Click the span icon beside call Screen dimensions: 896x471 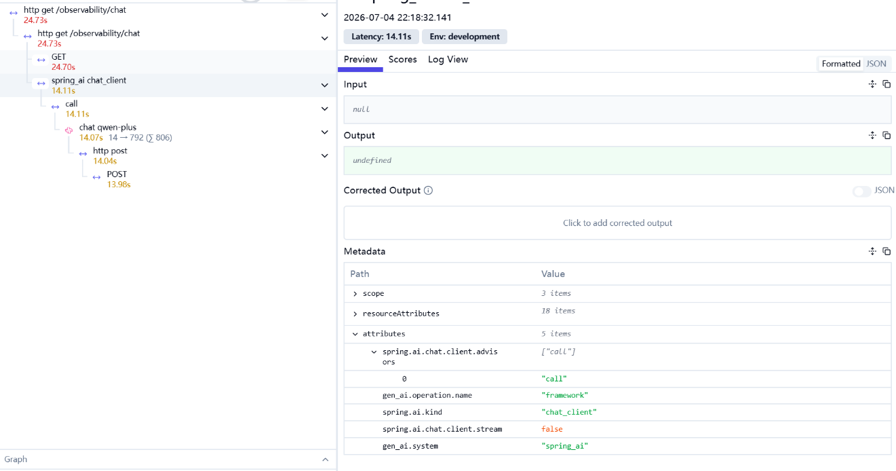click(x=55, y=106)
